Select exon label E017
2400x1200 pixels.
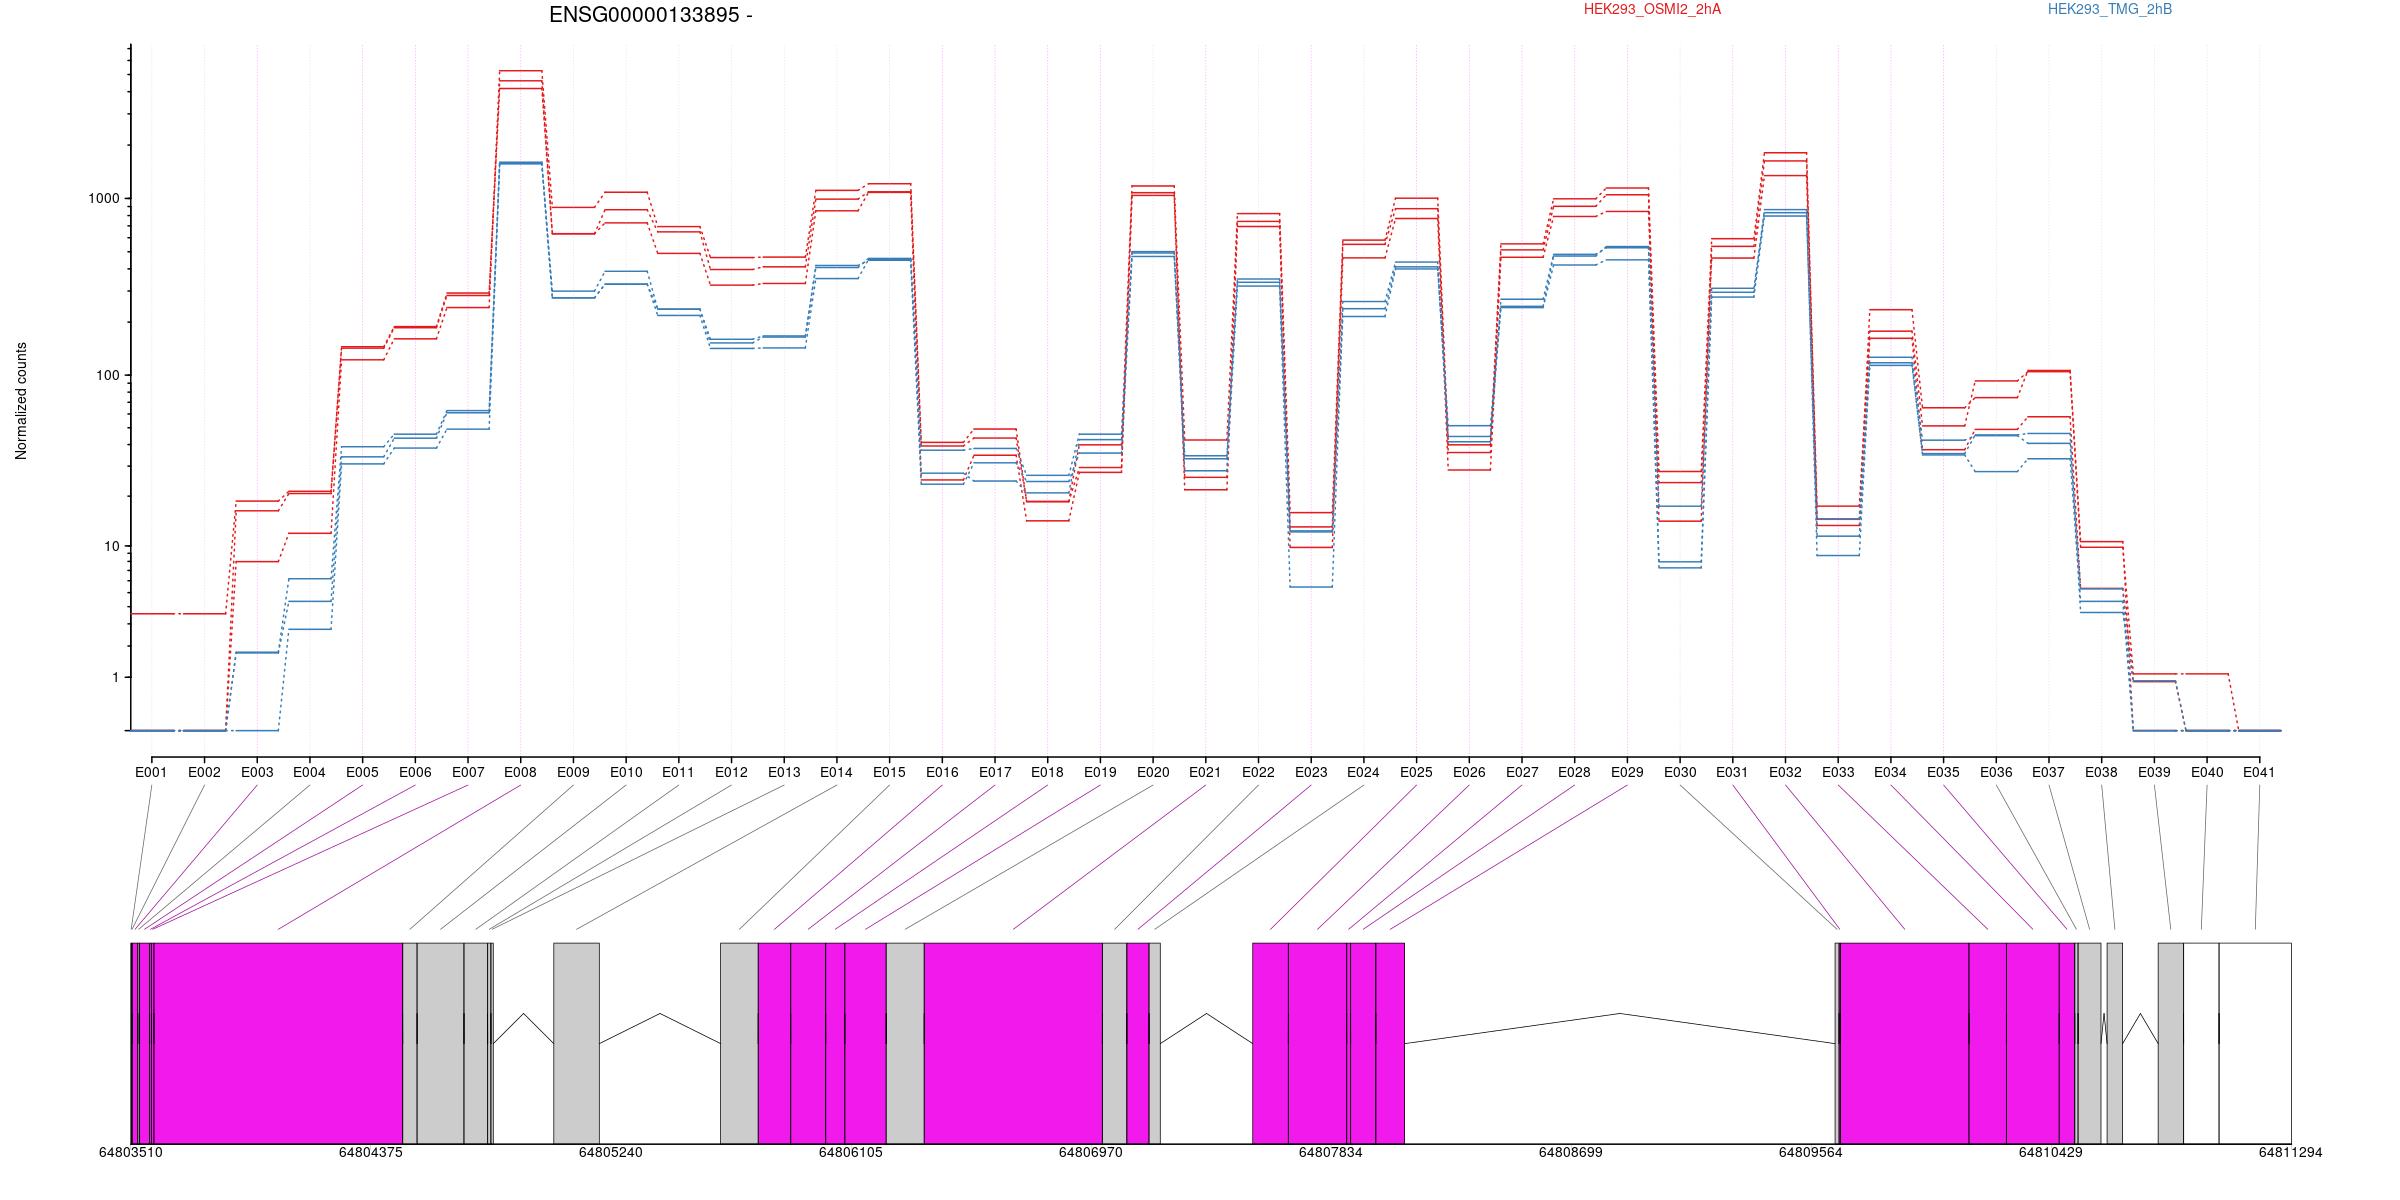(x=995, y=772)
